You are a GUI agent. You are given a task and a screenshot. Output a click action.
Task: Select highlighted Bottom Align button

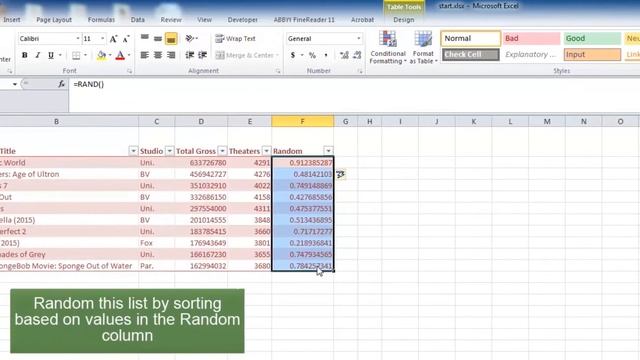[x=171, y=38]
